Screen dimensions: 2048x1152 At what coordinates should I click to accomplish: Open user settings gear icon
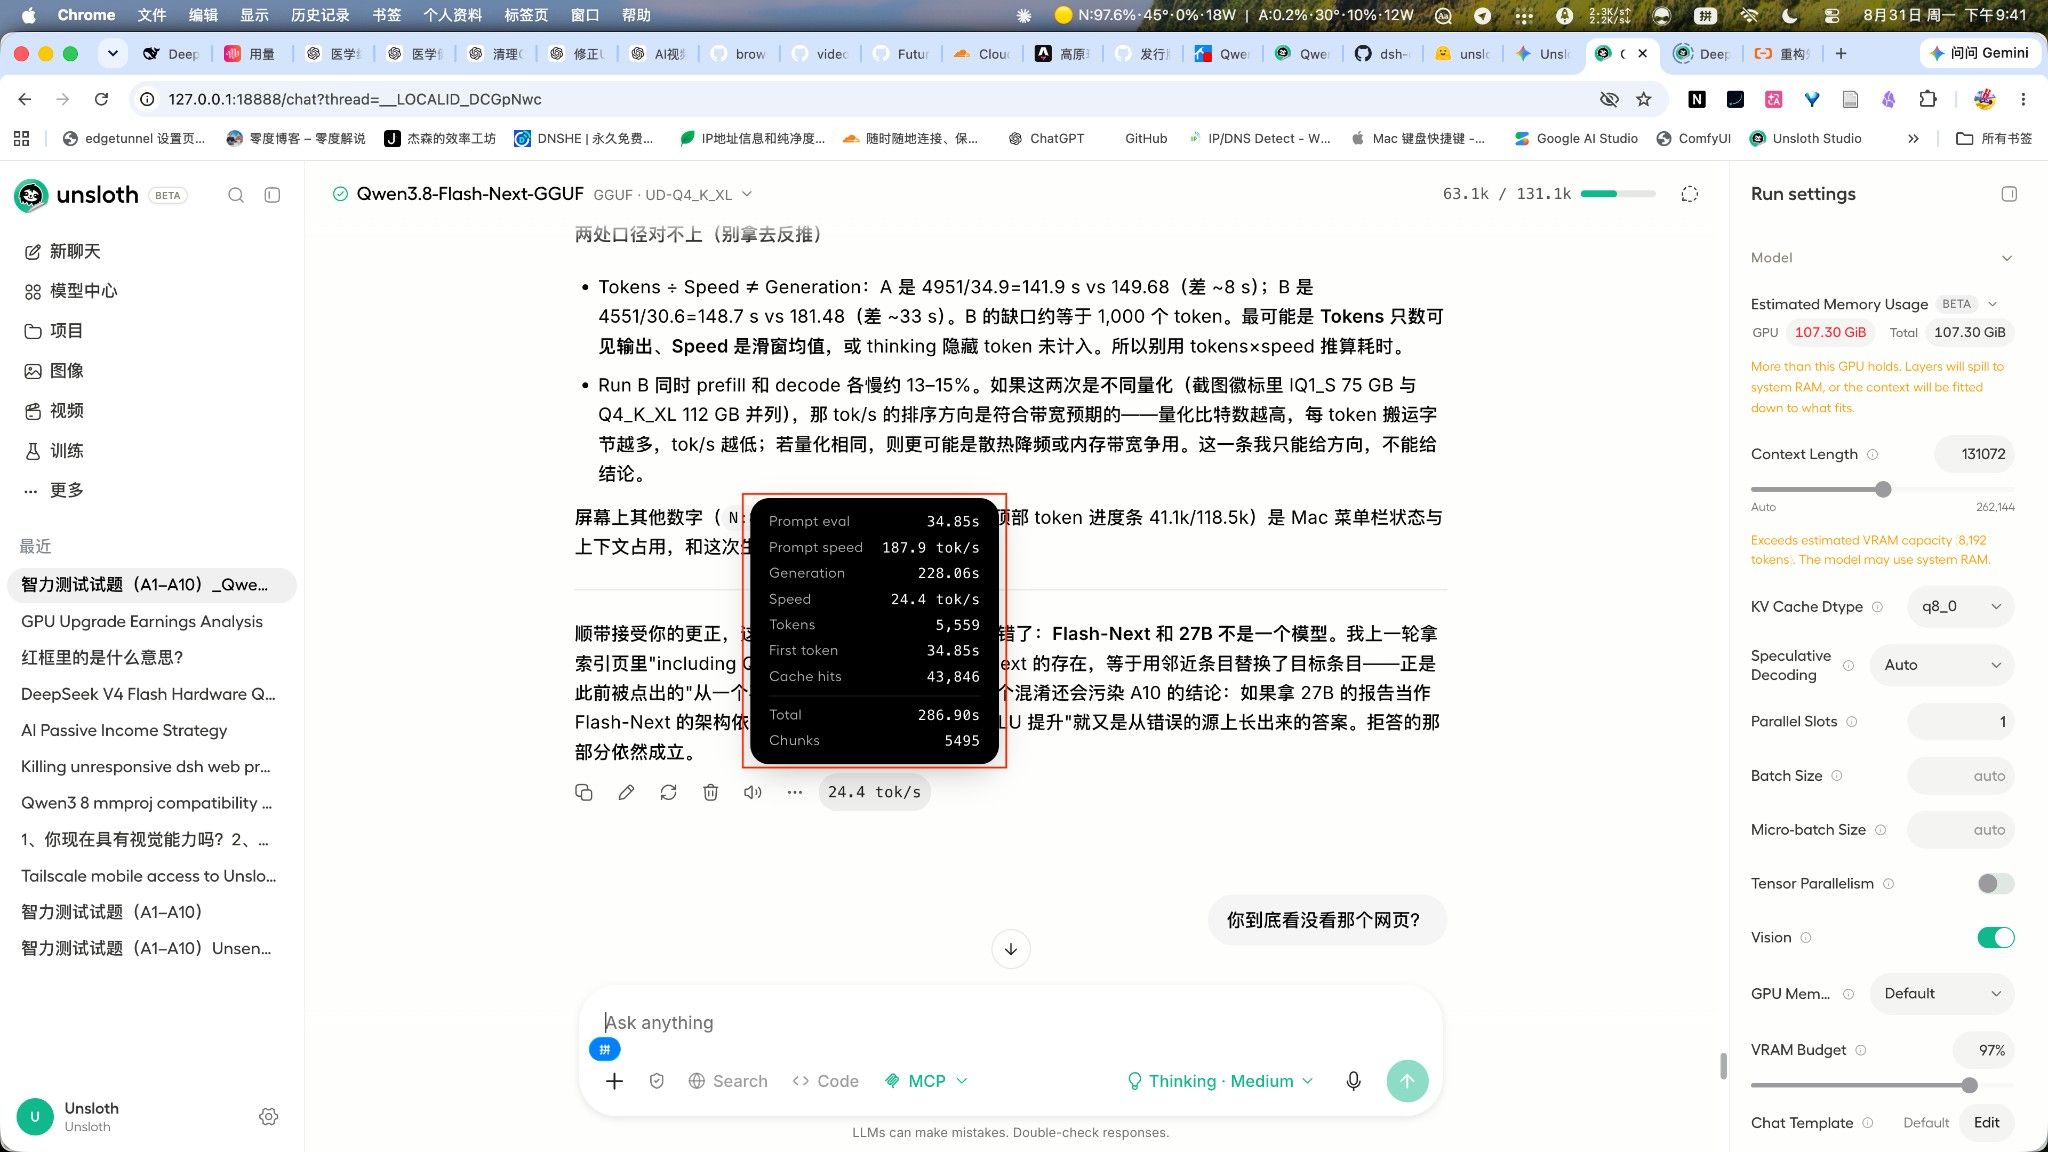coord(268,1117)
